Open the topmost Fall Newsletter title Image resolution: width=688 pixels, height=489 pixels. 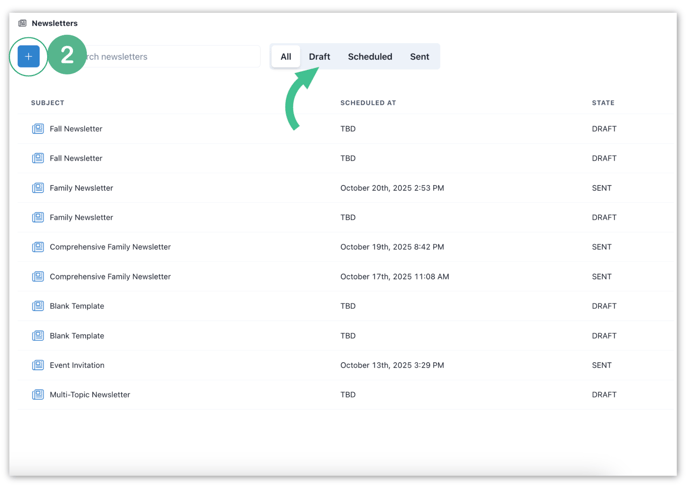76,129
